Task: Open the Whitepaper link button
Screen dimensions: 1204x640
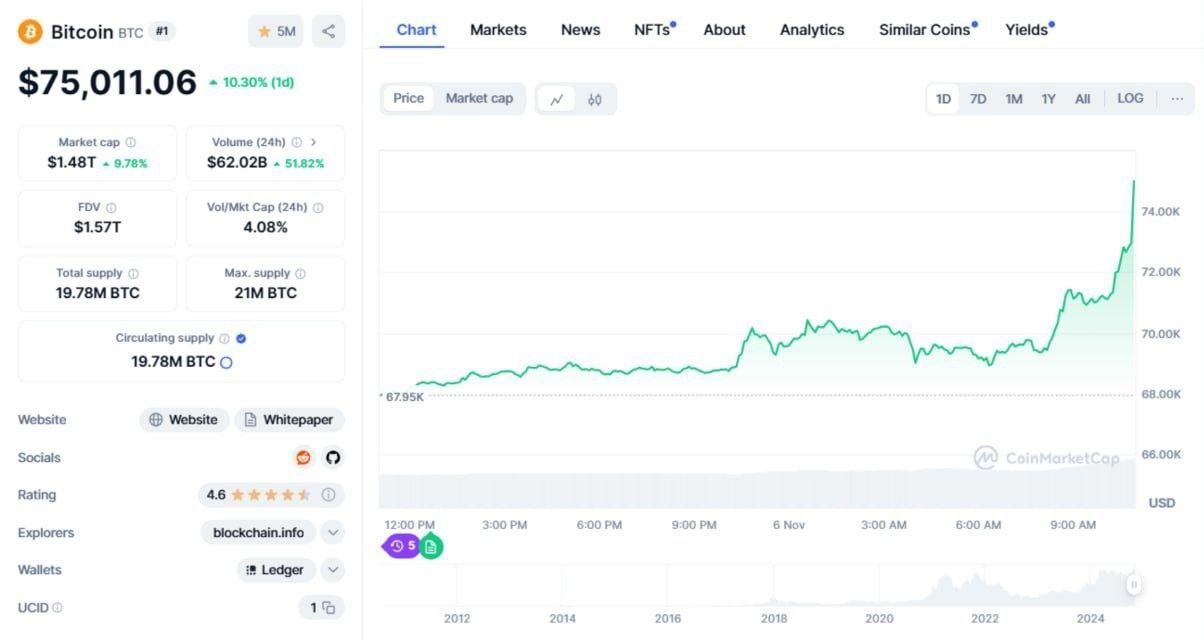Action: 290,420
